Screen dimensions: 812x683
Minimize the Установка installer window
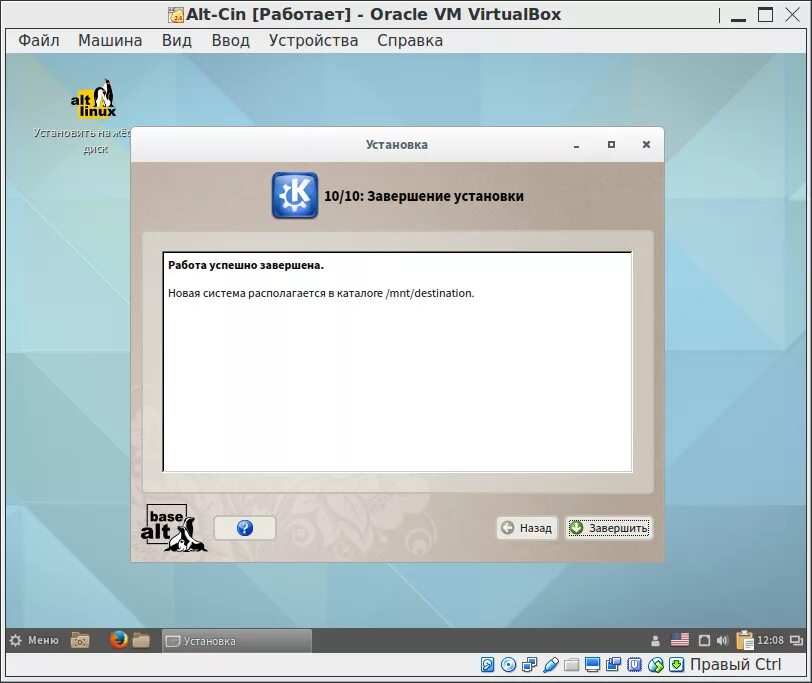[x=576, y=145]
